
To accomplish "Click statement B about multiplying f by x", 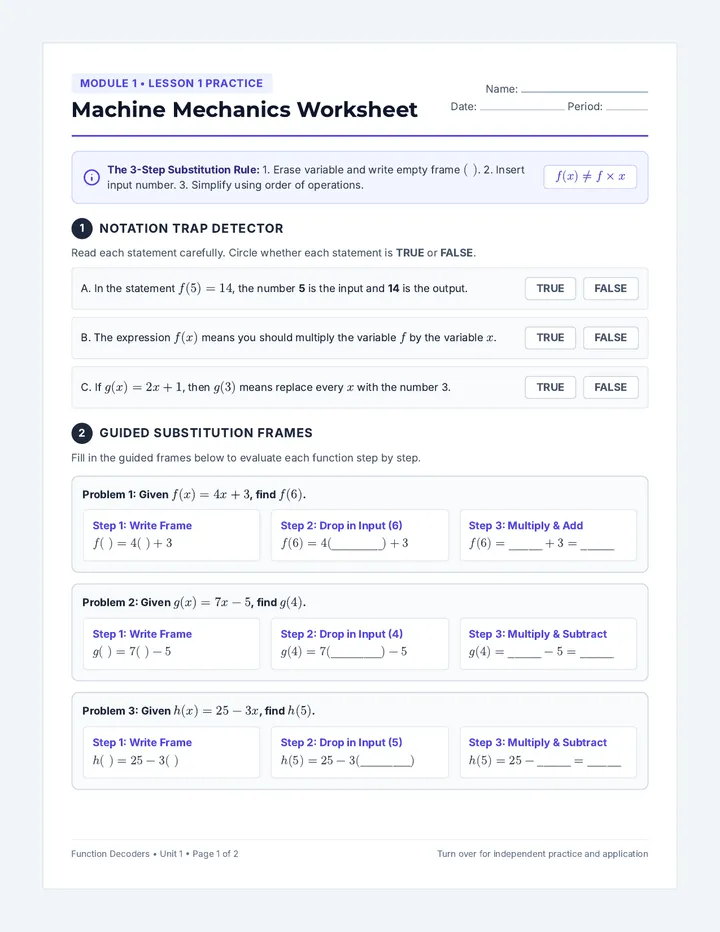I will [x=288, y=338].
